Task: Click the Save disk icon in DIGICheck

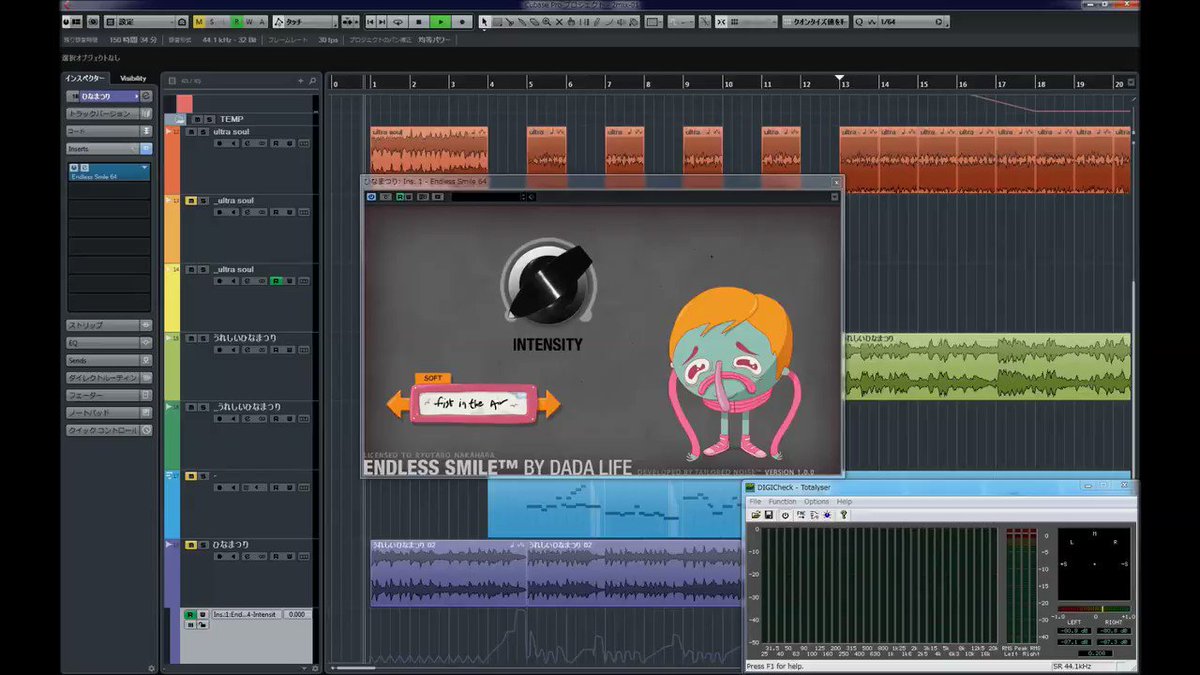Action: (769, 515)
